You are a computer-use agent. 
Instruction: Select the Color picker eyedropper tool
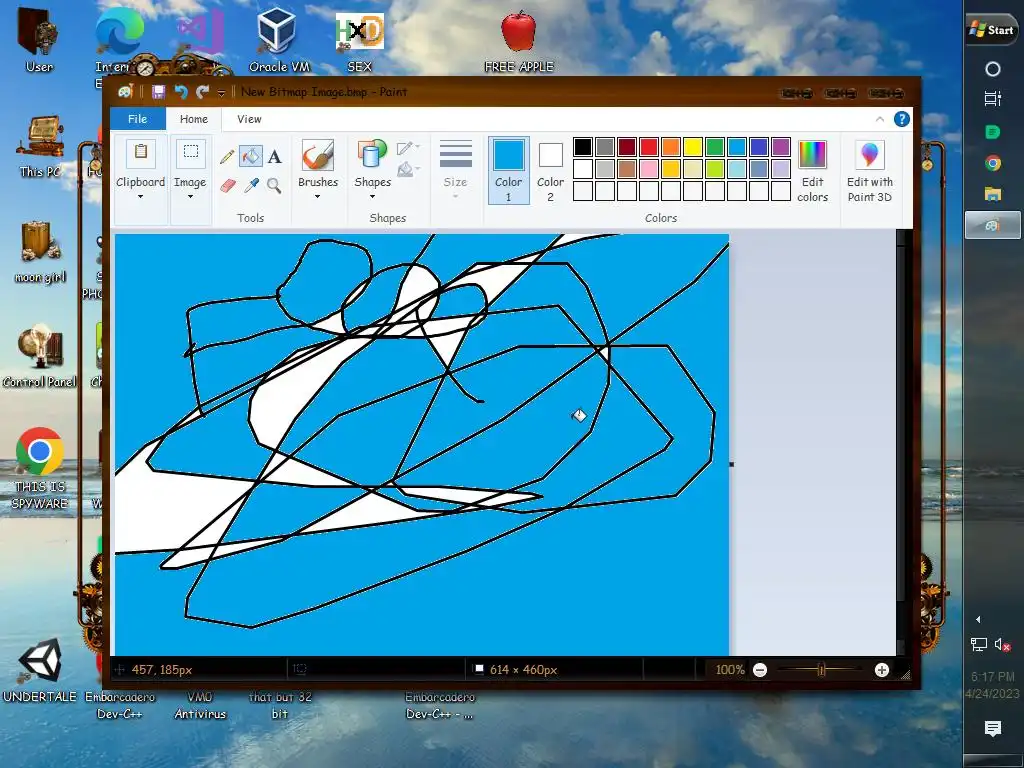tap(251, 186)
